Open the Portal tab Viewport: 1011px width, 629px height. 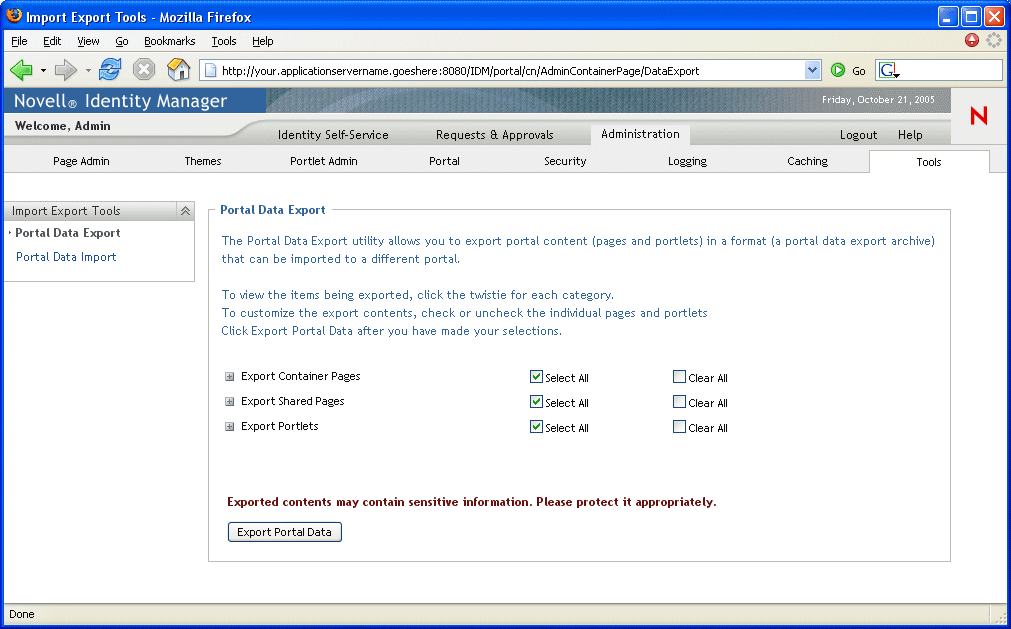pos(444,161)
